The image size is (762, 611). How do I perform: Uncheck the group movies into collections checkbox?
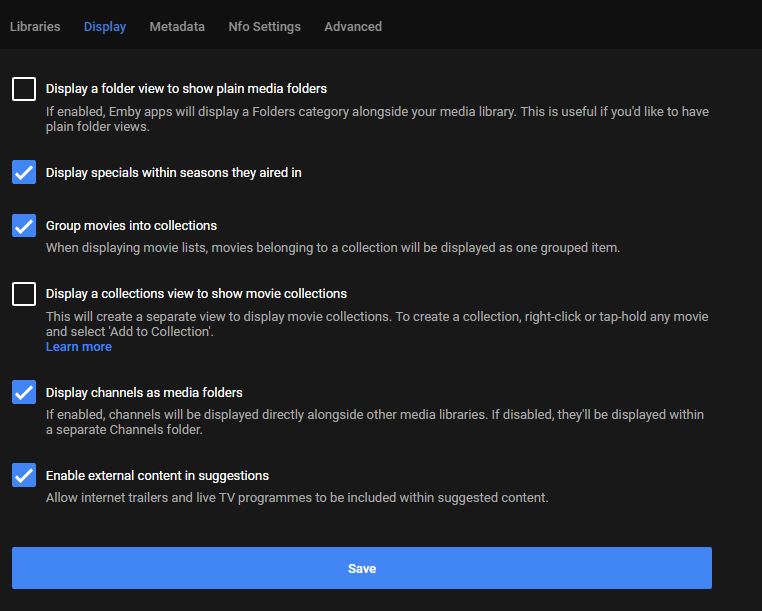(24, 226)
